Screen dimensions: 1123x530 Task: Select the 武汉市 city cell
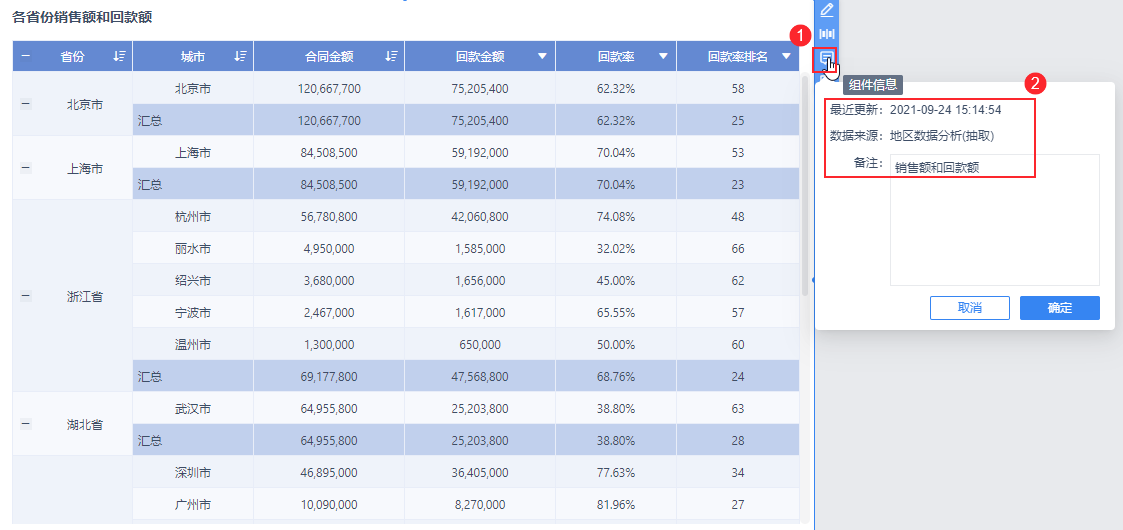coord(193,408)
